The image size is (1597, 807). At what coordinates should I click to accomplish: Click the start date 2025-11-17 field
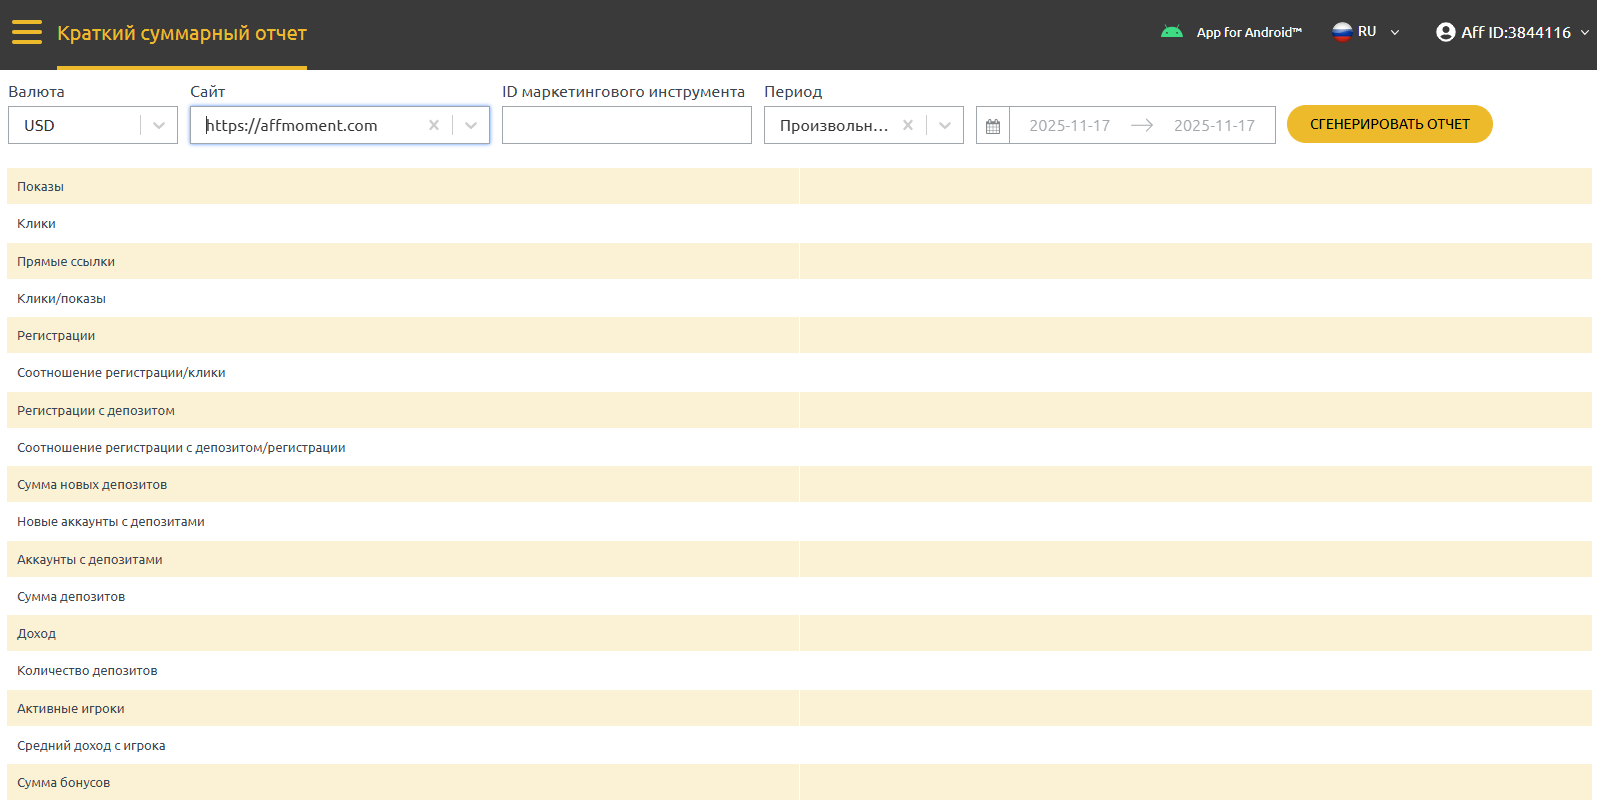click(1069, 126)
